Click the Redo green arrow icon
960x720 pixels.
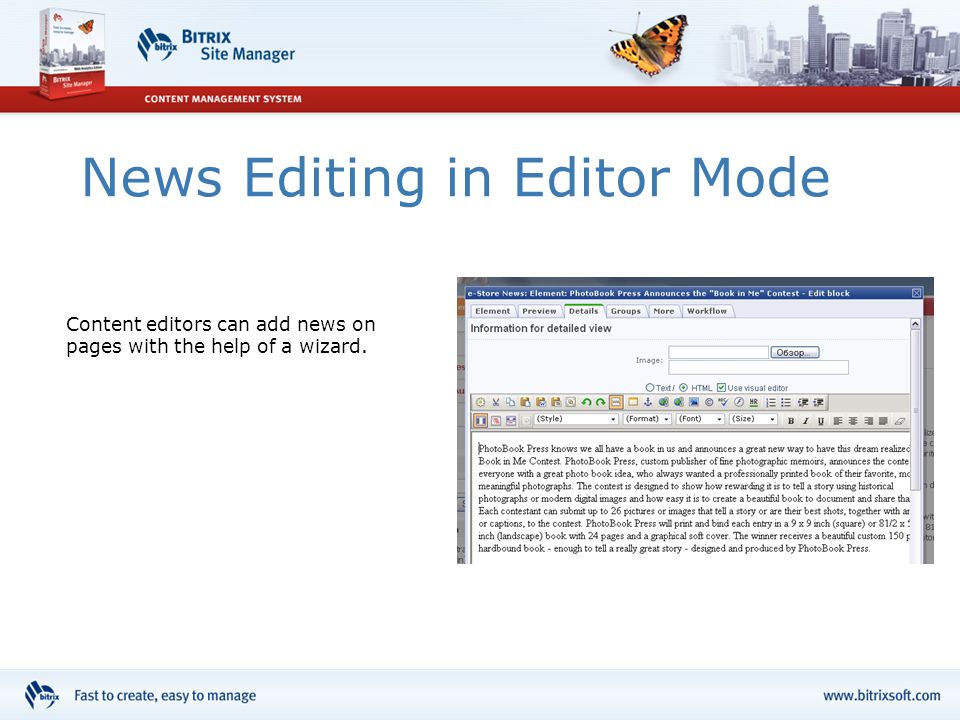[x=601, y=402]
